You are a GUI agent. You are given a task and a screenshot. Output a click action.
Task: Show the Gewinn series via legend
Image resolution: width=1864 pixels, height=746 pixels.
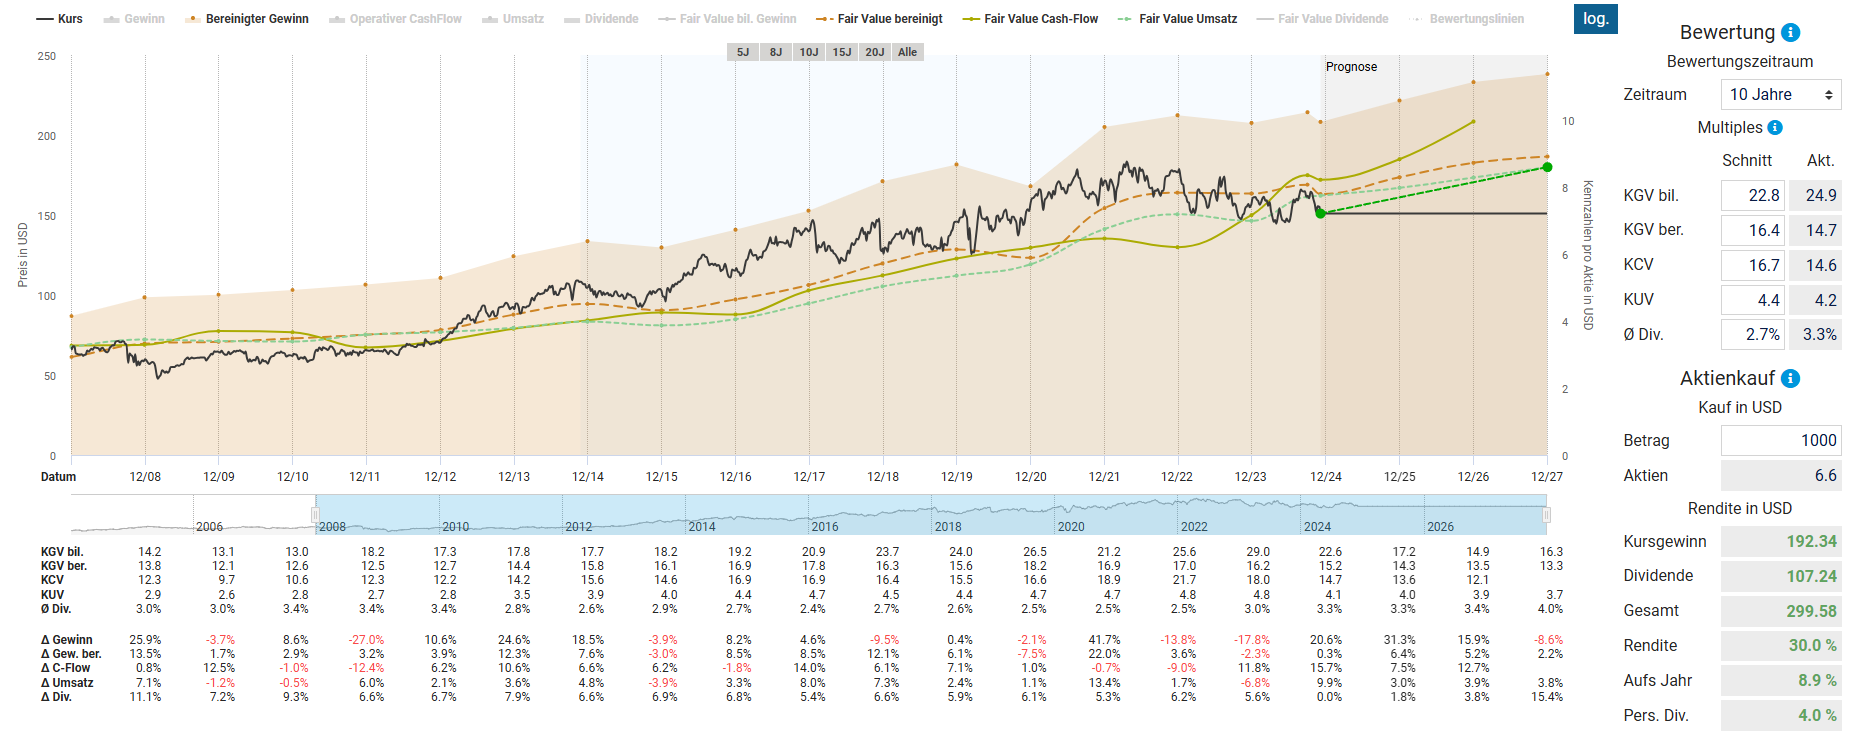pyautogui.click(x=135, y=19)
